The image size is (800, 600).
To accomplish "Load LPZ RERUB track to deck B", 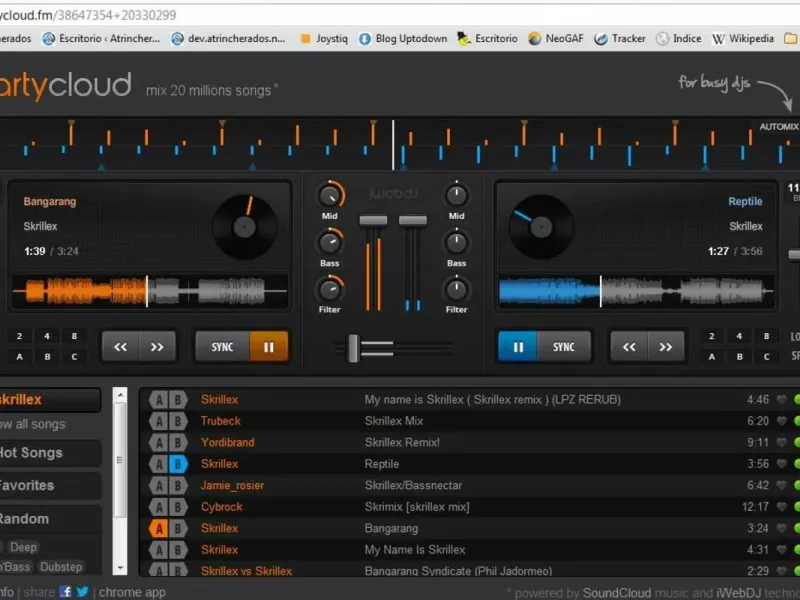I will pos(178,400).
